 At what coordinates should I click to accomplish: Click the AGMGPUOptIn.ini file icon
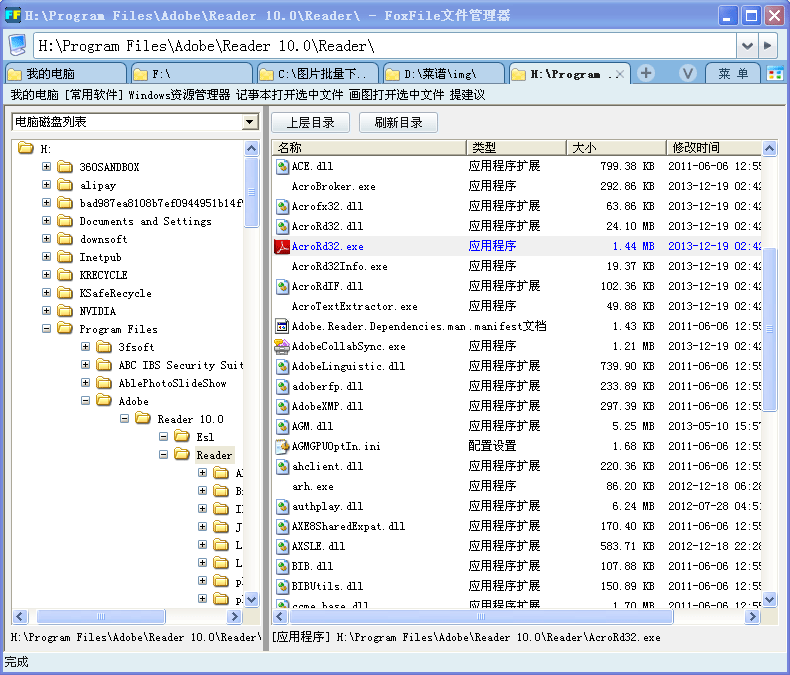(x=283, y=446)
